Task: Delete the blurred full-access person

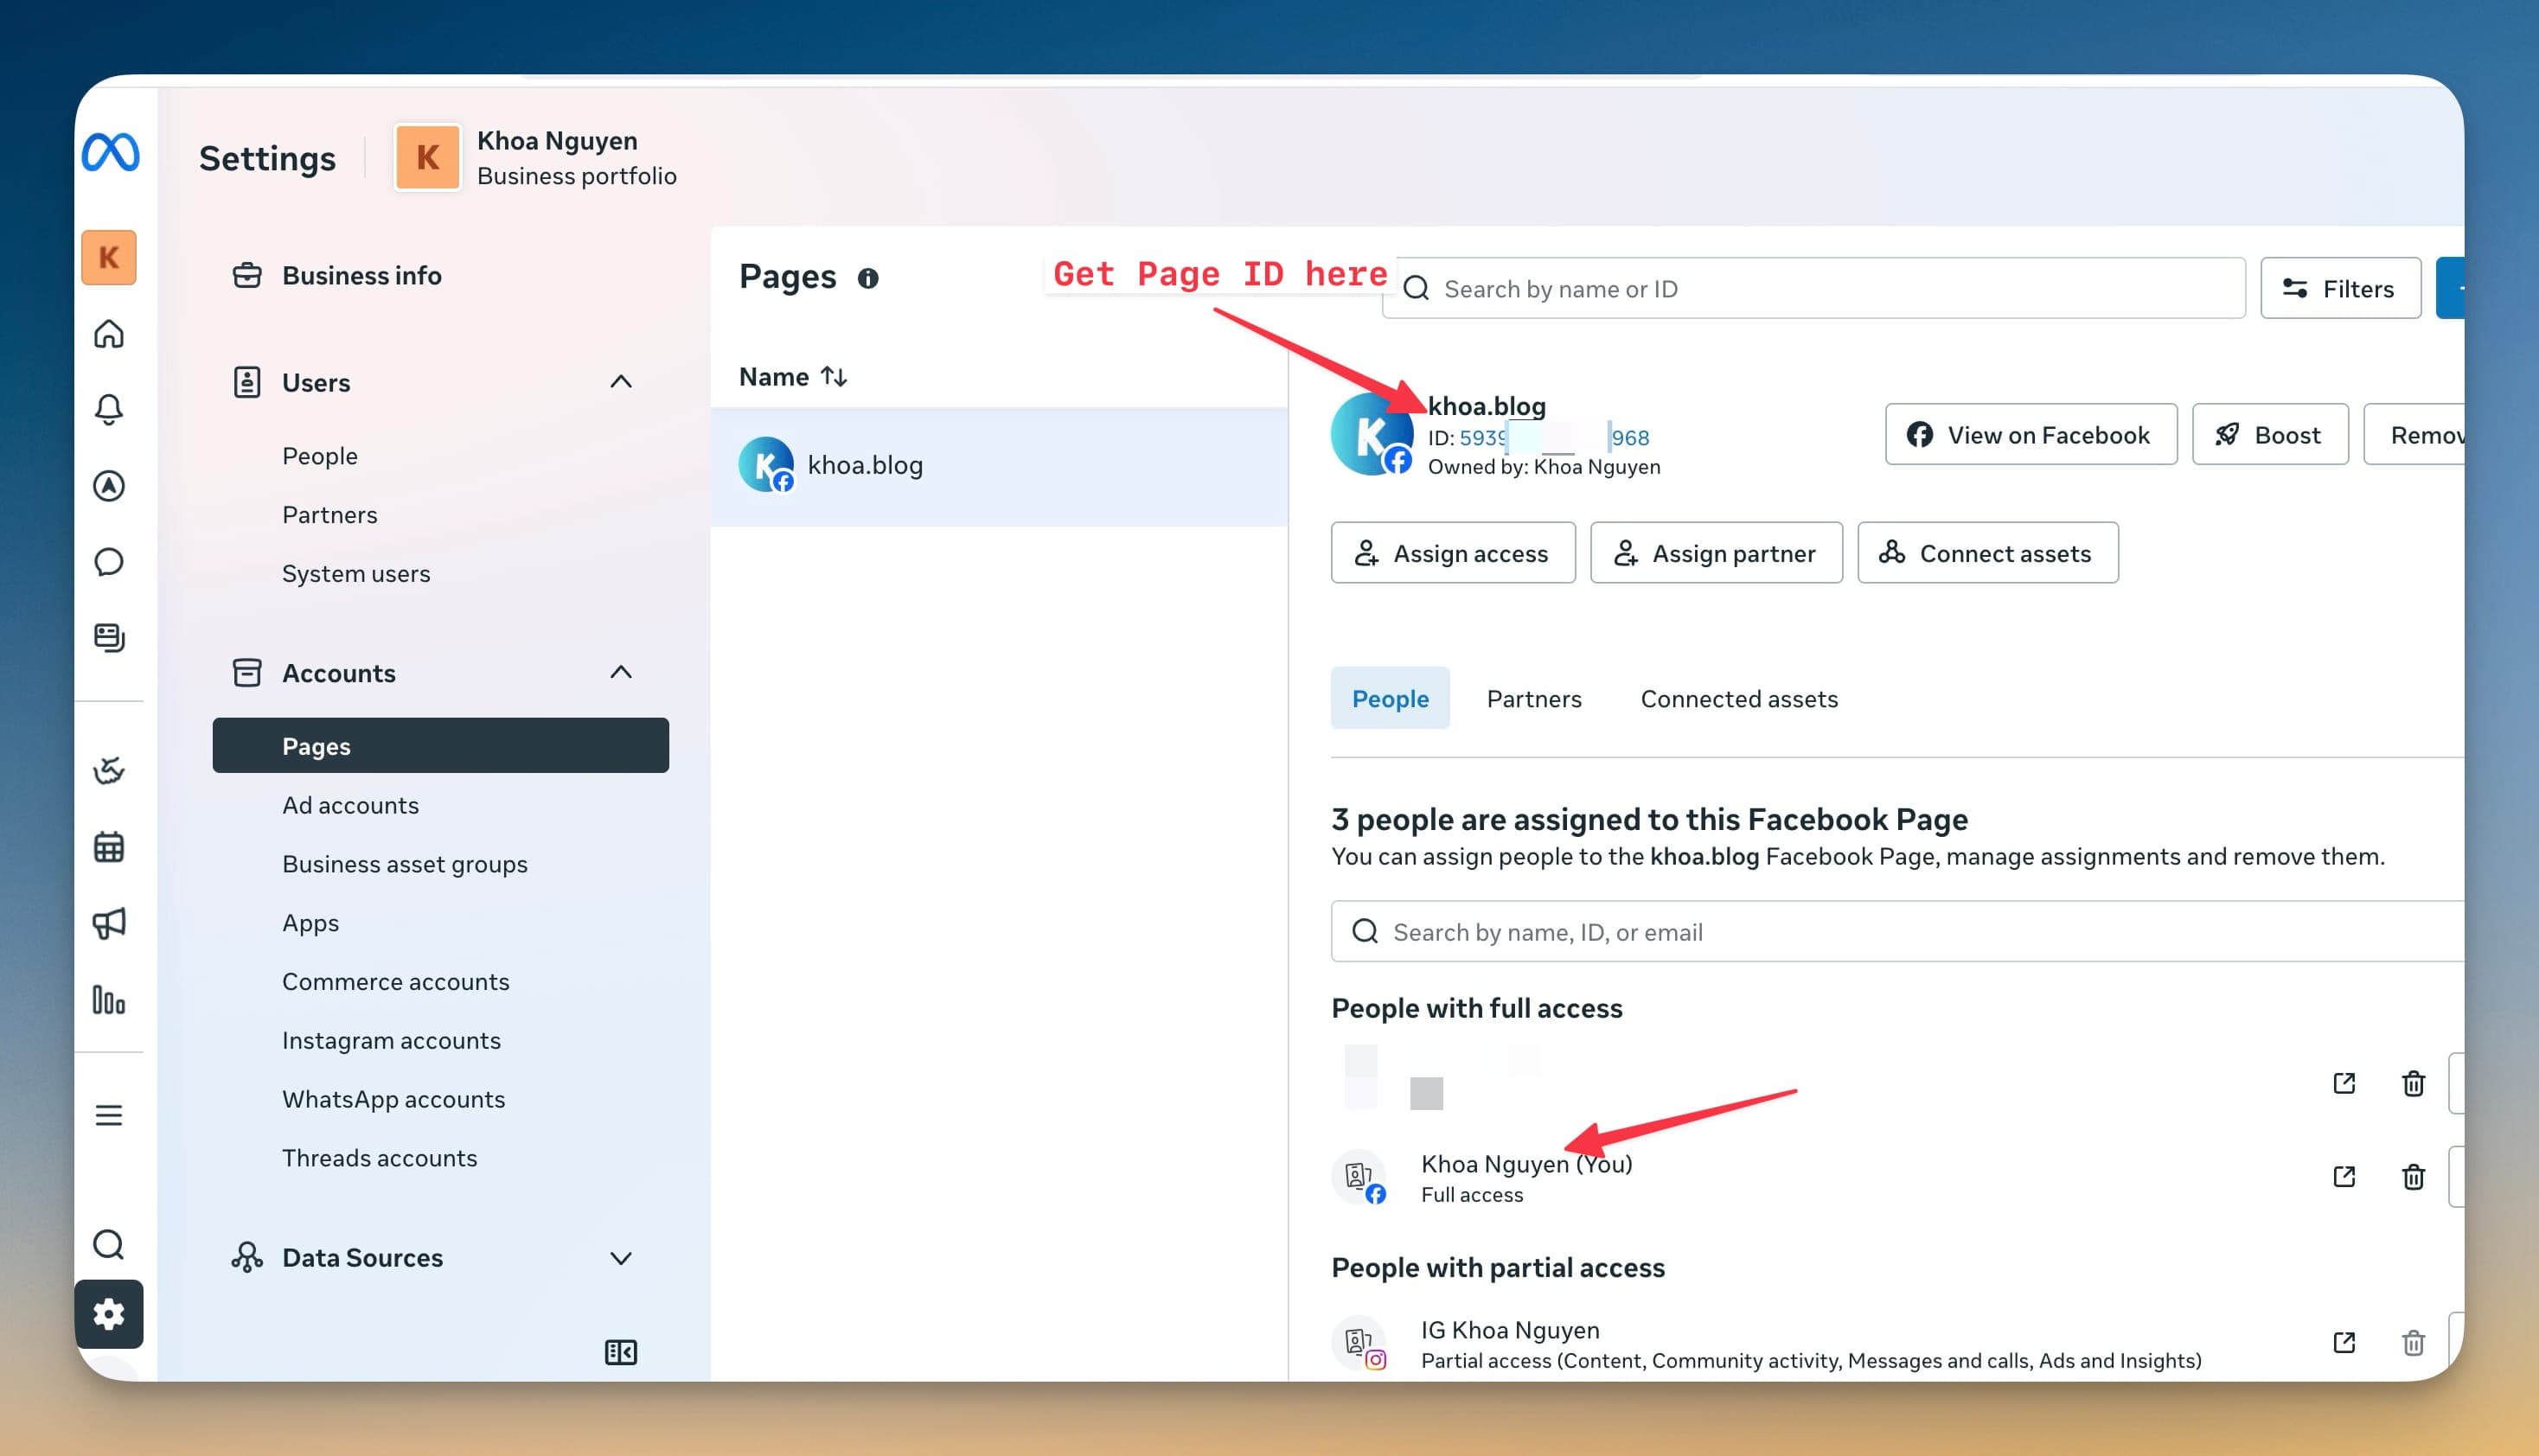Action: click(x=2413, y=1083)
